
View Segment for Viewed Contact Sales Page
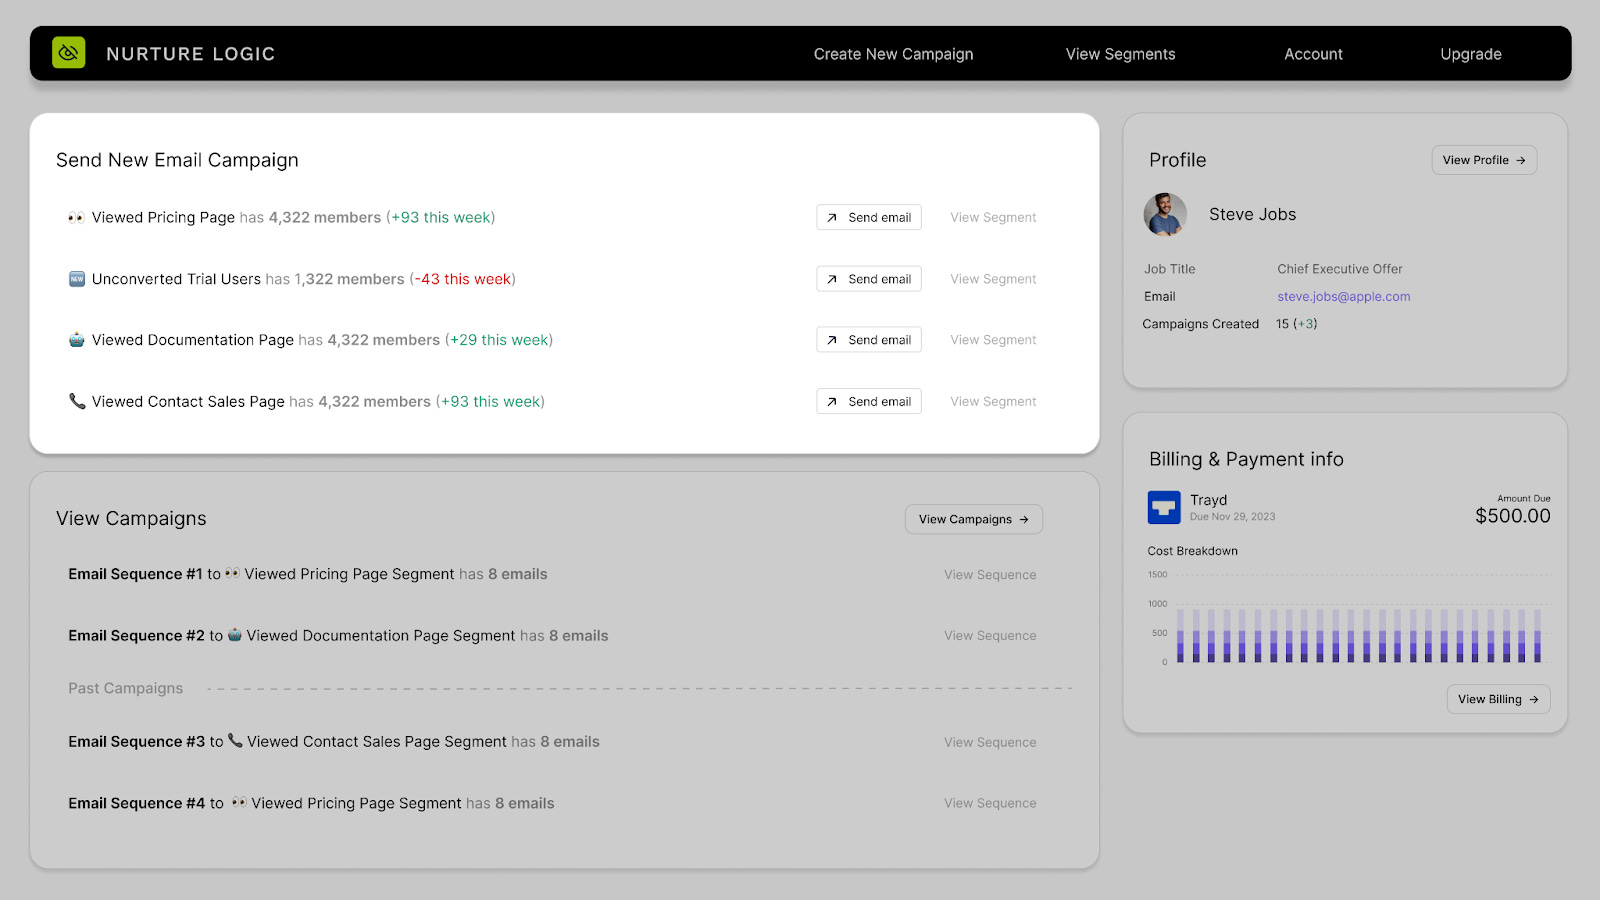click(x=993, y=401)
